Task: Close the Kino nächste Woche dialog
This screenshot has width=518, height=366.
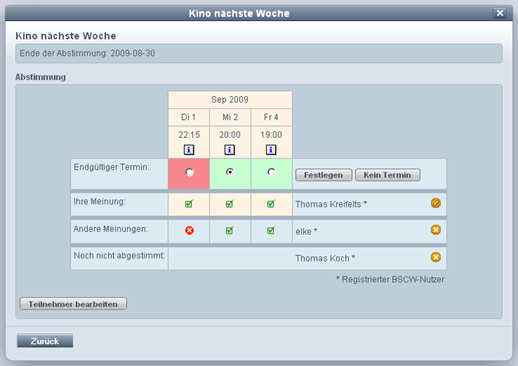Action: pos(500,13)
